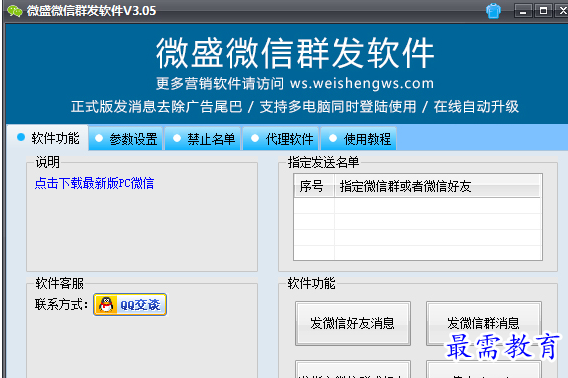Click first empty row in send list
Screen dimensions: 568x378
click(x=418, y=206)
